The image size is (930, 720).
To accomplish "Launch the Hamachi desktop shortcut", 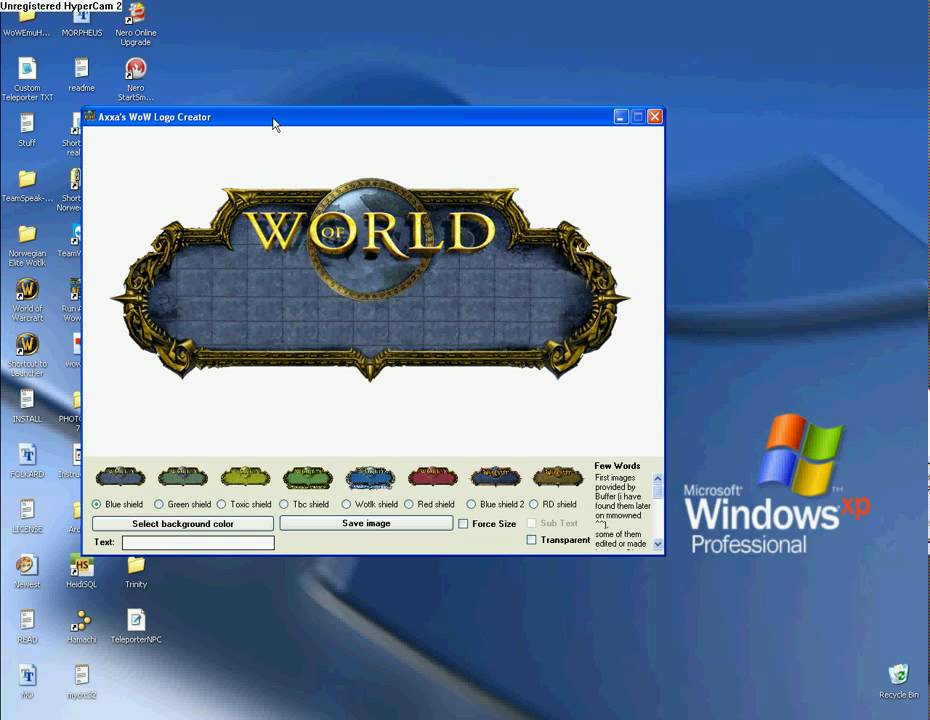I will [81, 626].
